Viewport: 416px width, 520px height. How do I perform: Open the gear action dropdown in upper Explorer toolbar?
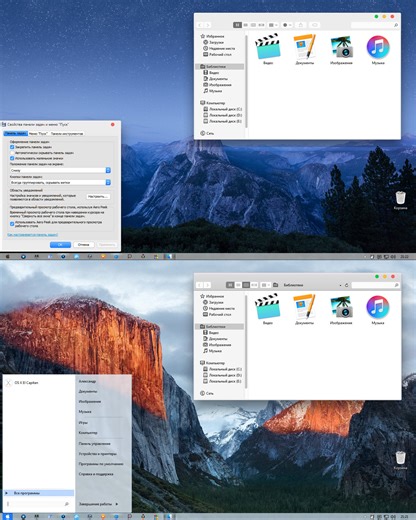pos(287,25)
